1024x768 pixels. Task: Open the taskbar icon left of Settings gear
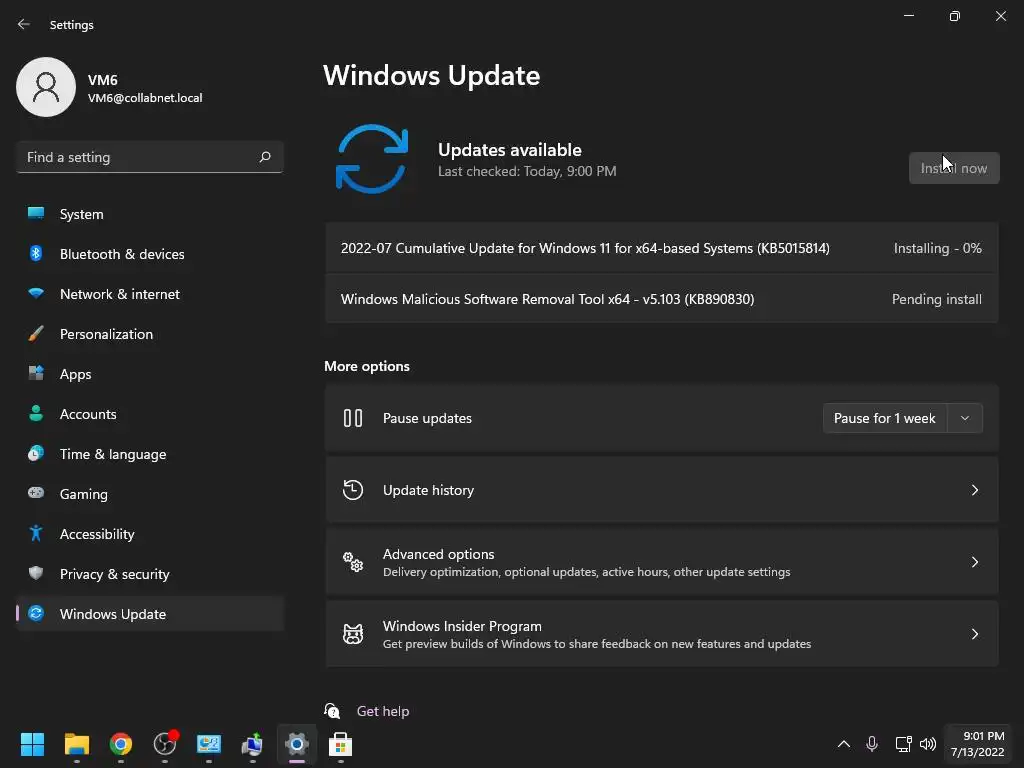[x=252, y=744]
